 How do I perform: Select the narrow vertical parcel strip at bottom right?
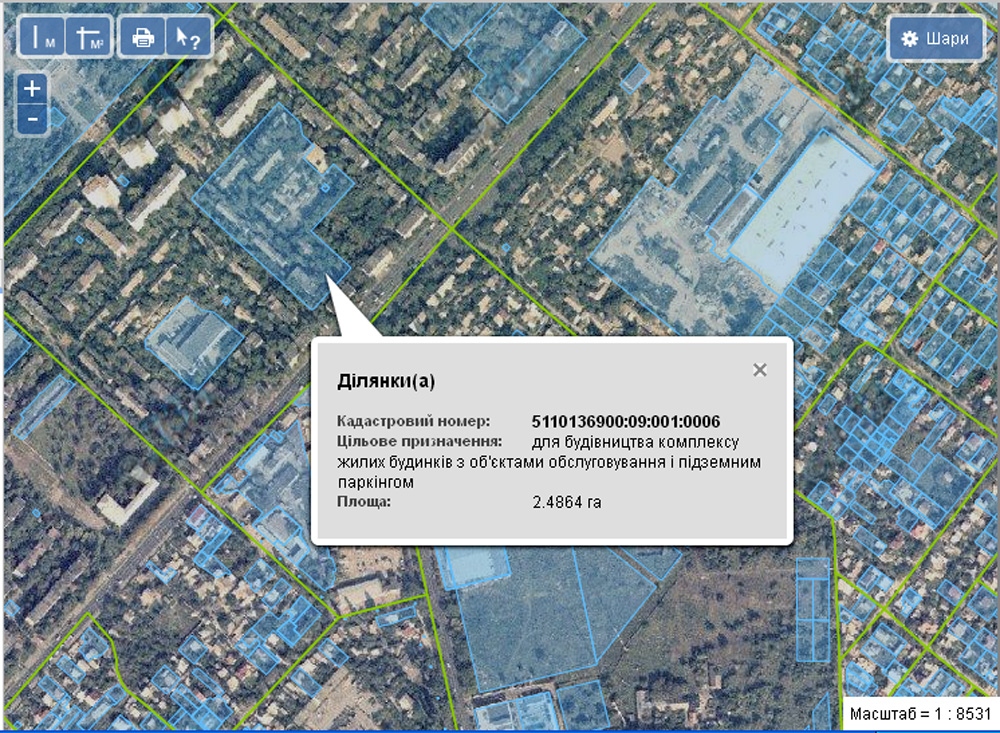[x=812, y=610]
